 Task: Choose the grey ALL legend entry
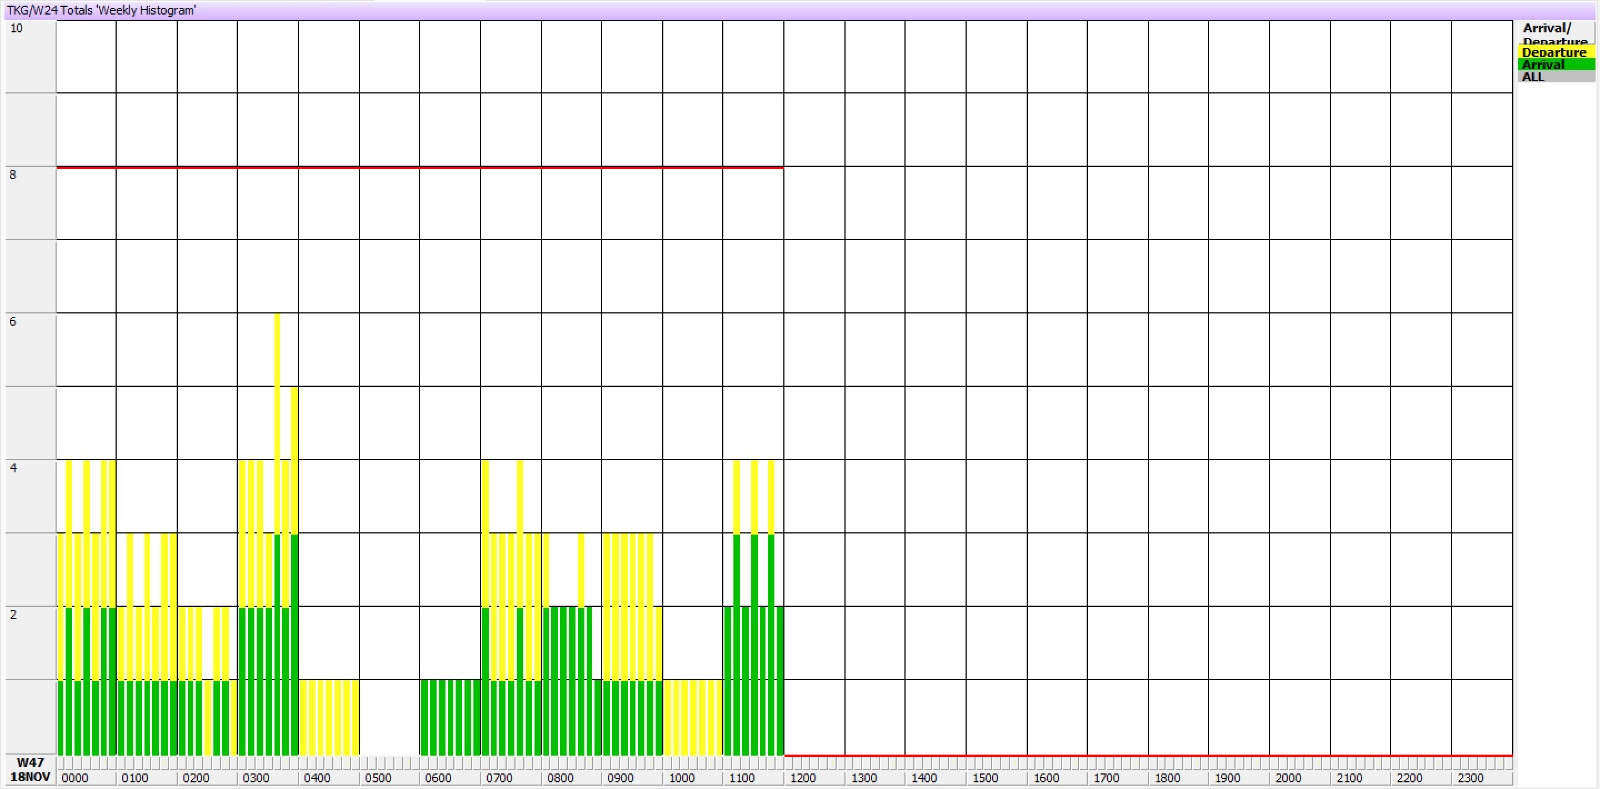(1555, 77)
